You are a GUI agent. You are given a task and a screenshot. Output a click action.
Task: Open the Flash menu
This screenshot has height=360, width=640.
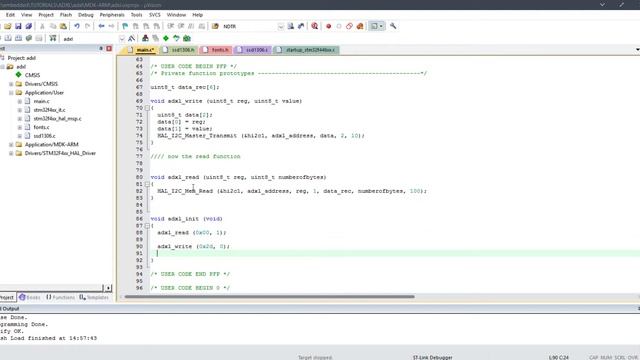(66, 15)
